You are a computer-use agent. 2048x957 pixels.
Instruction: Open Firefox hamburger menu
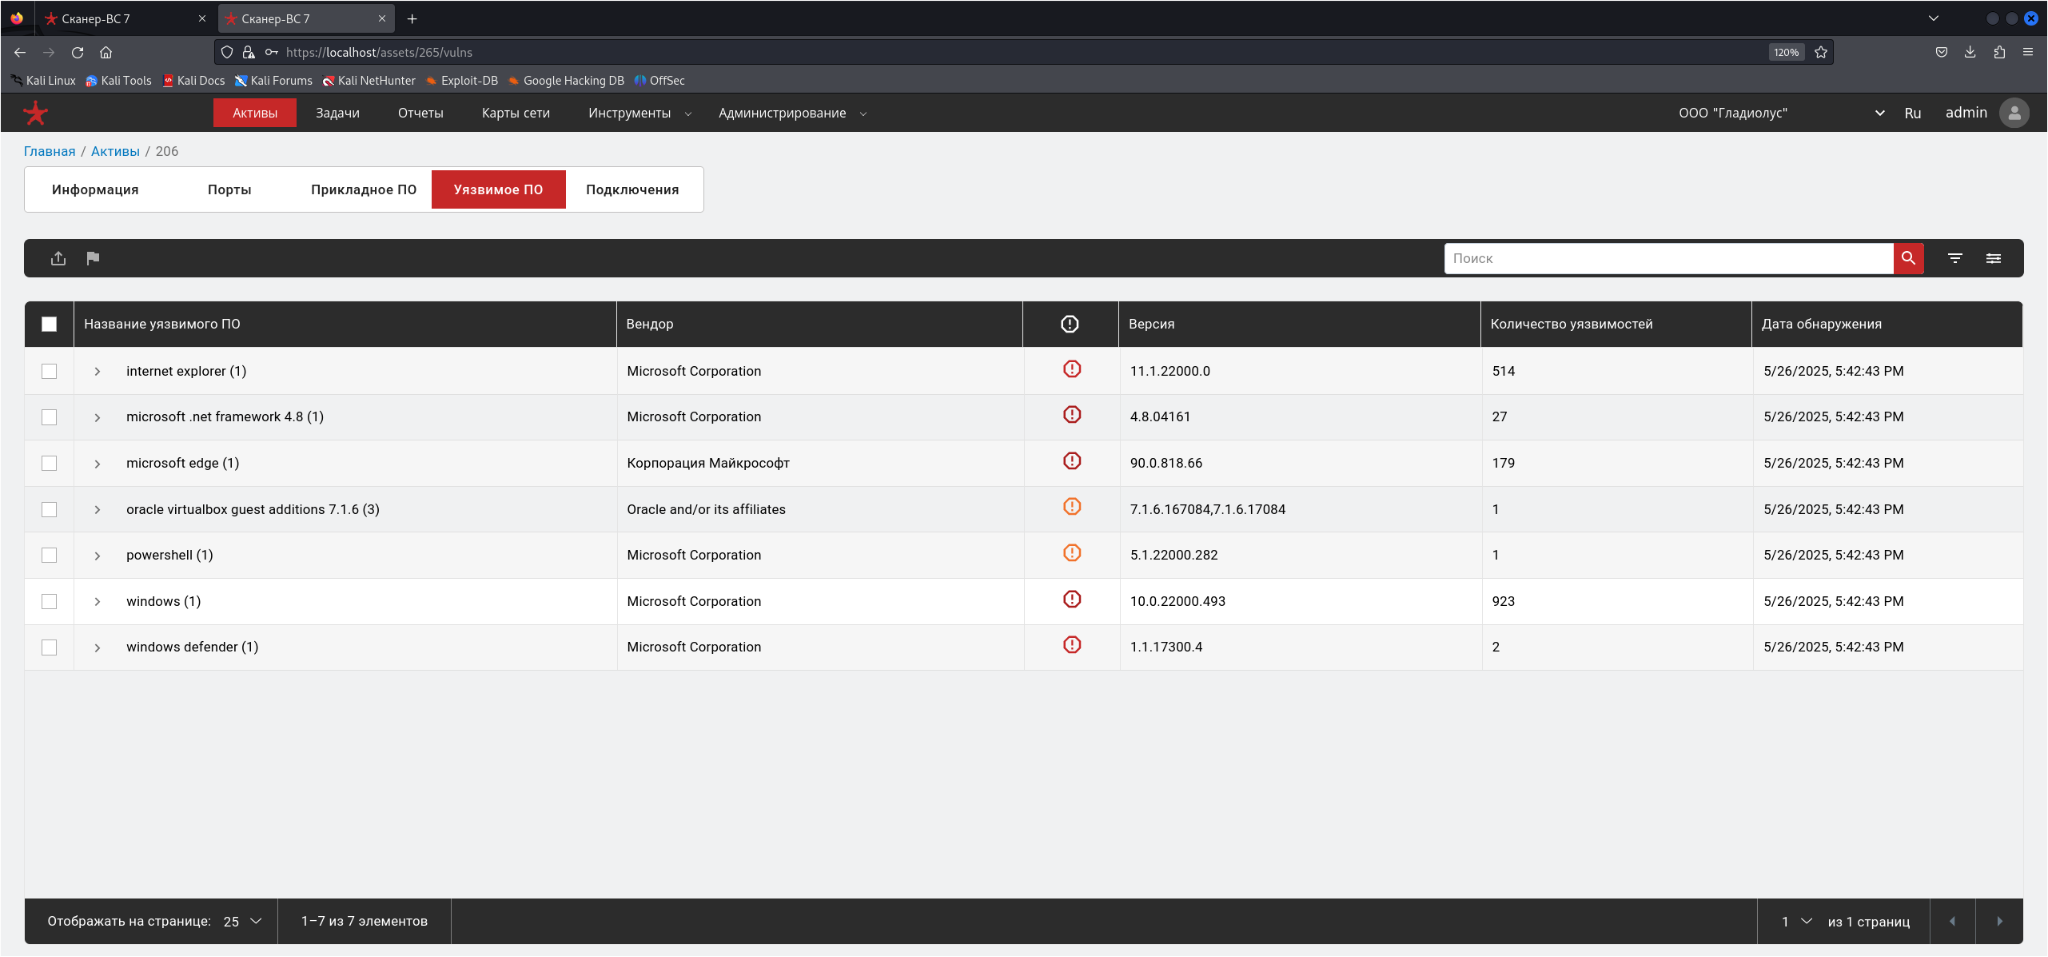2028,52
